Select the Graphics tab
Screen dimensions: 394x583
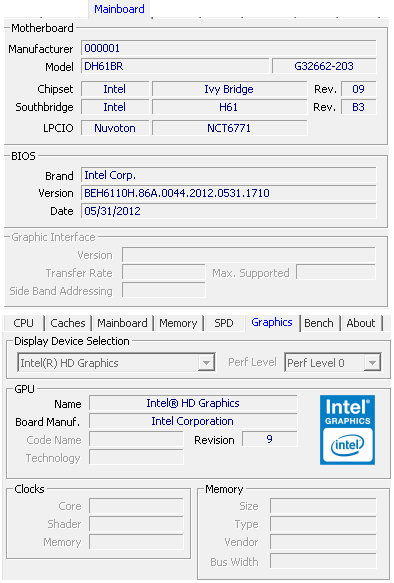[272, 322]
